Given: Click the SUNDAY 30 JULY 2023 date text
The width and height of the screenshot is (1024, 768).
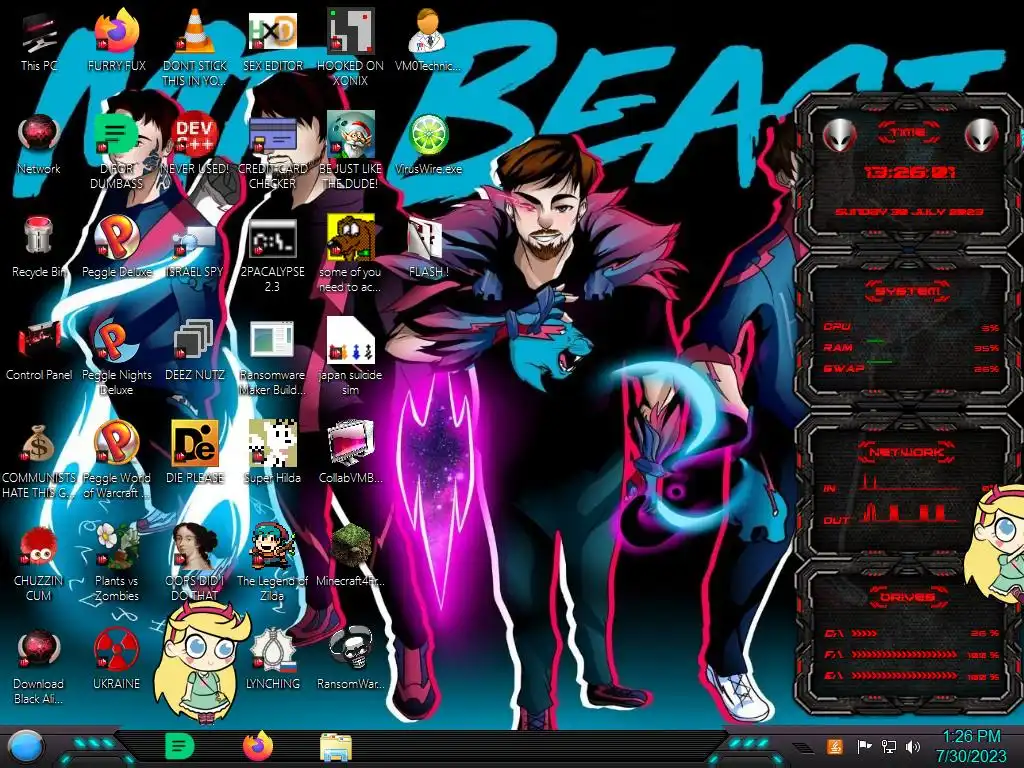Looking at the screenshot, I should 909,212.
